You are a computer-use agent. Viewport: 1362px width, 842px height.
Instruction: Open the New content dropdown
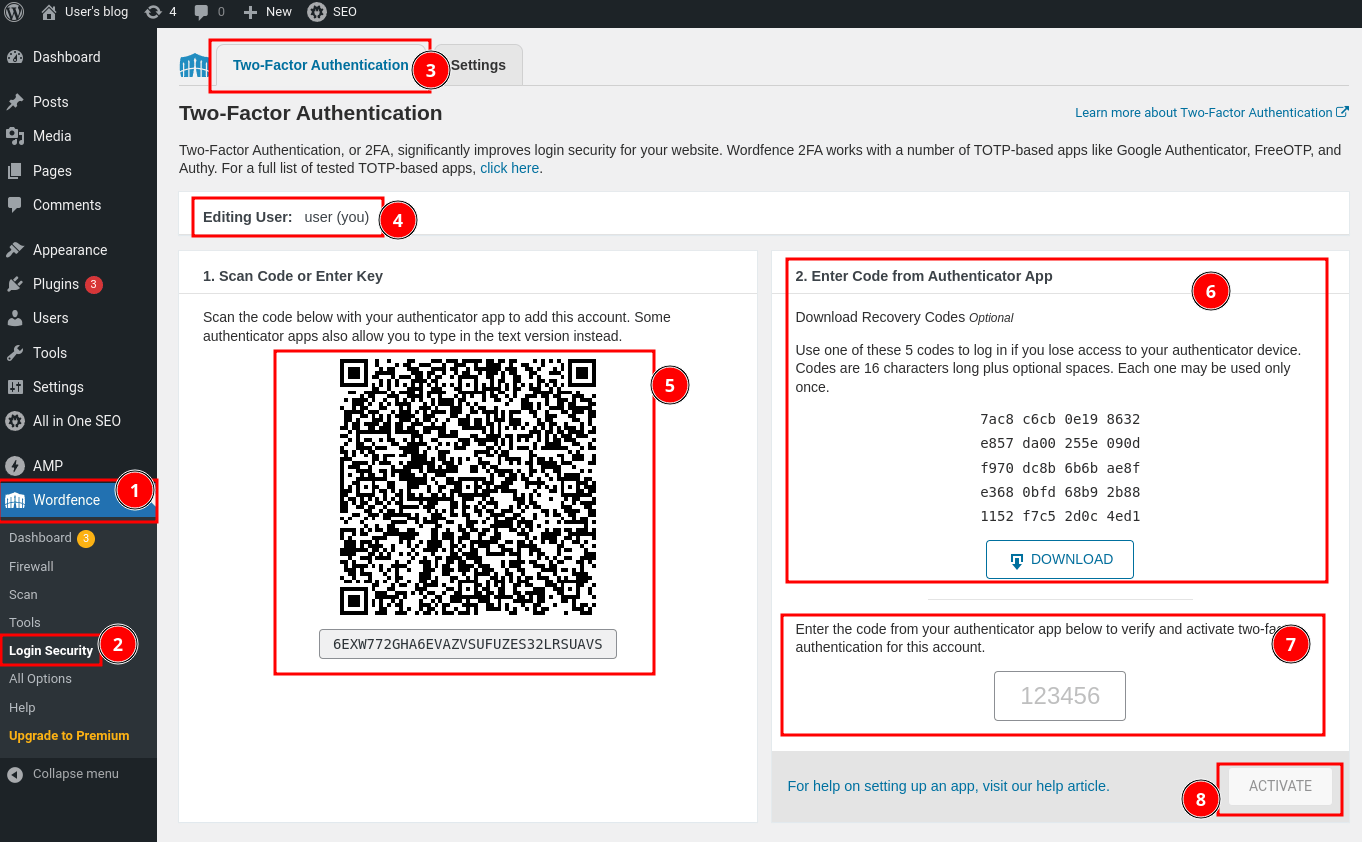tap(268, 12)
